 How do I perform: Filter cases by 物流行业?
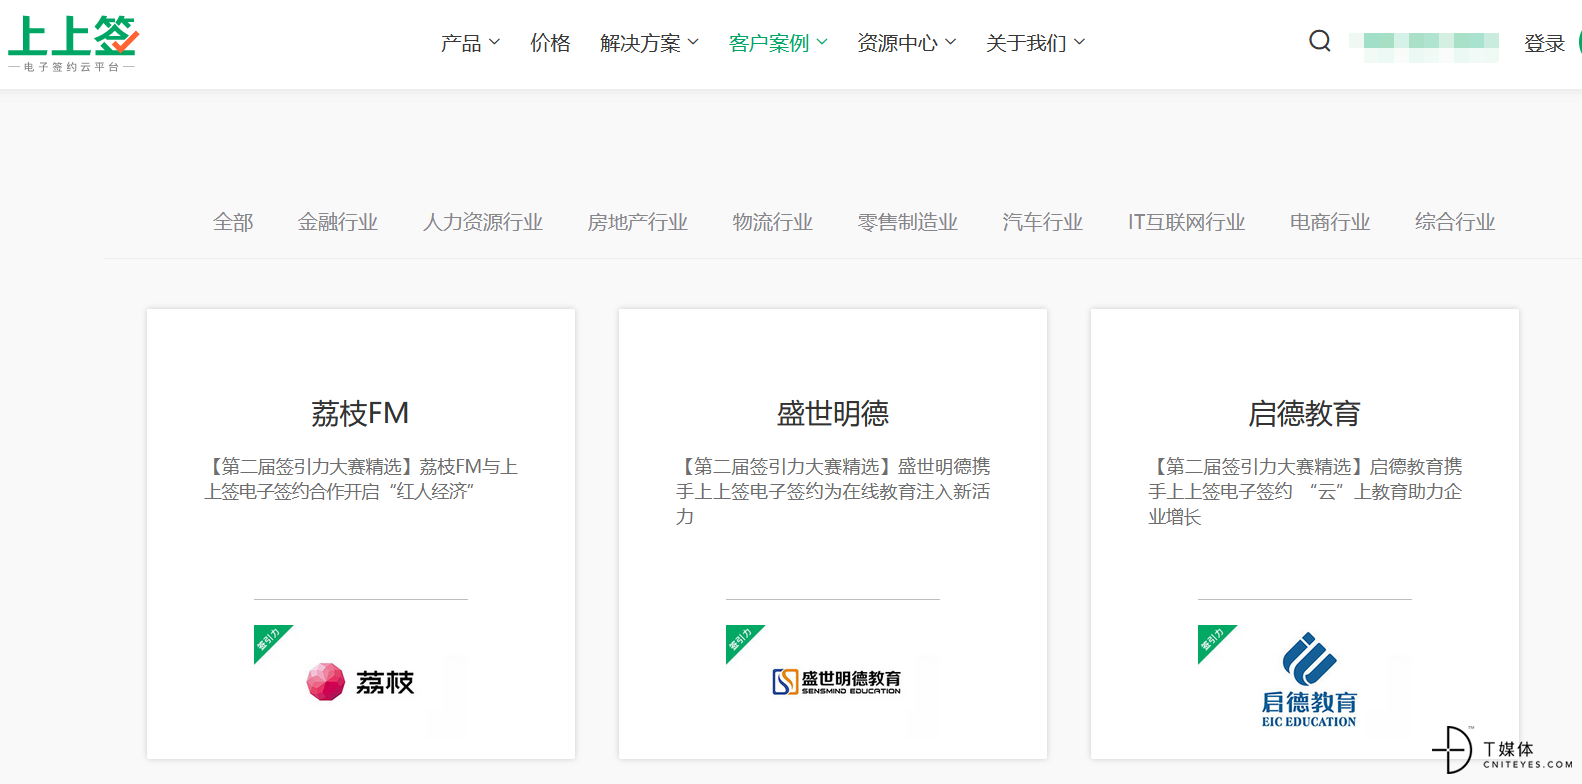[x=773, y=222]
